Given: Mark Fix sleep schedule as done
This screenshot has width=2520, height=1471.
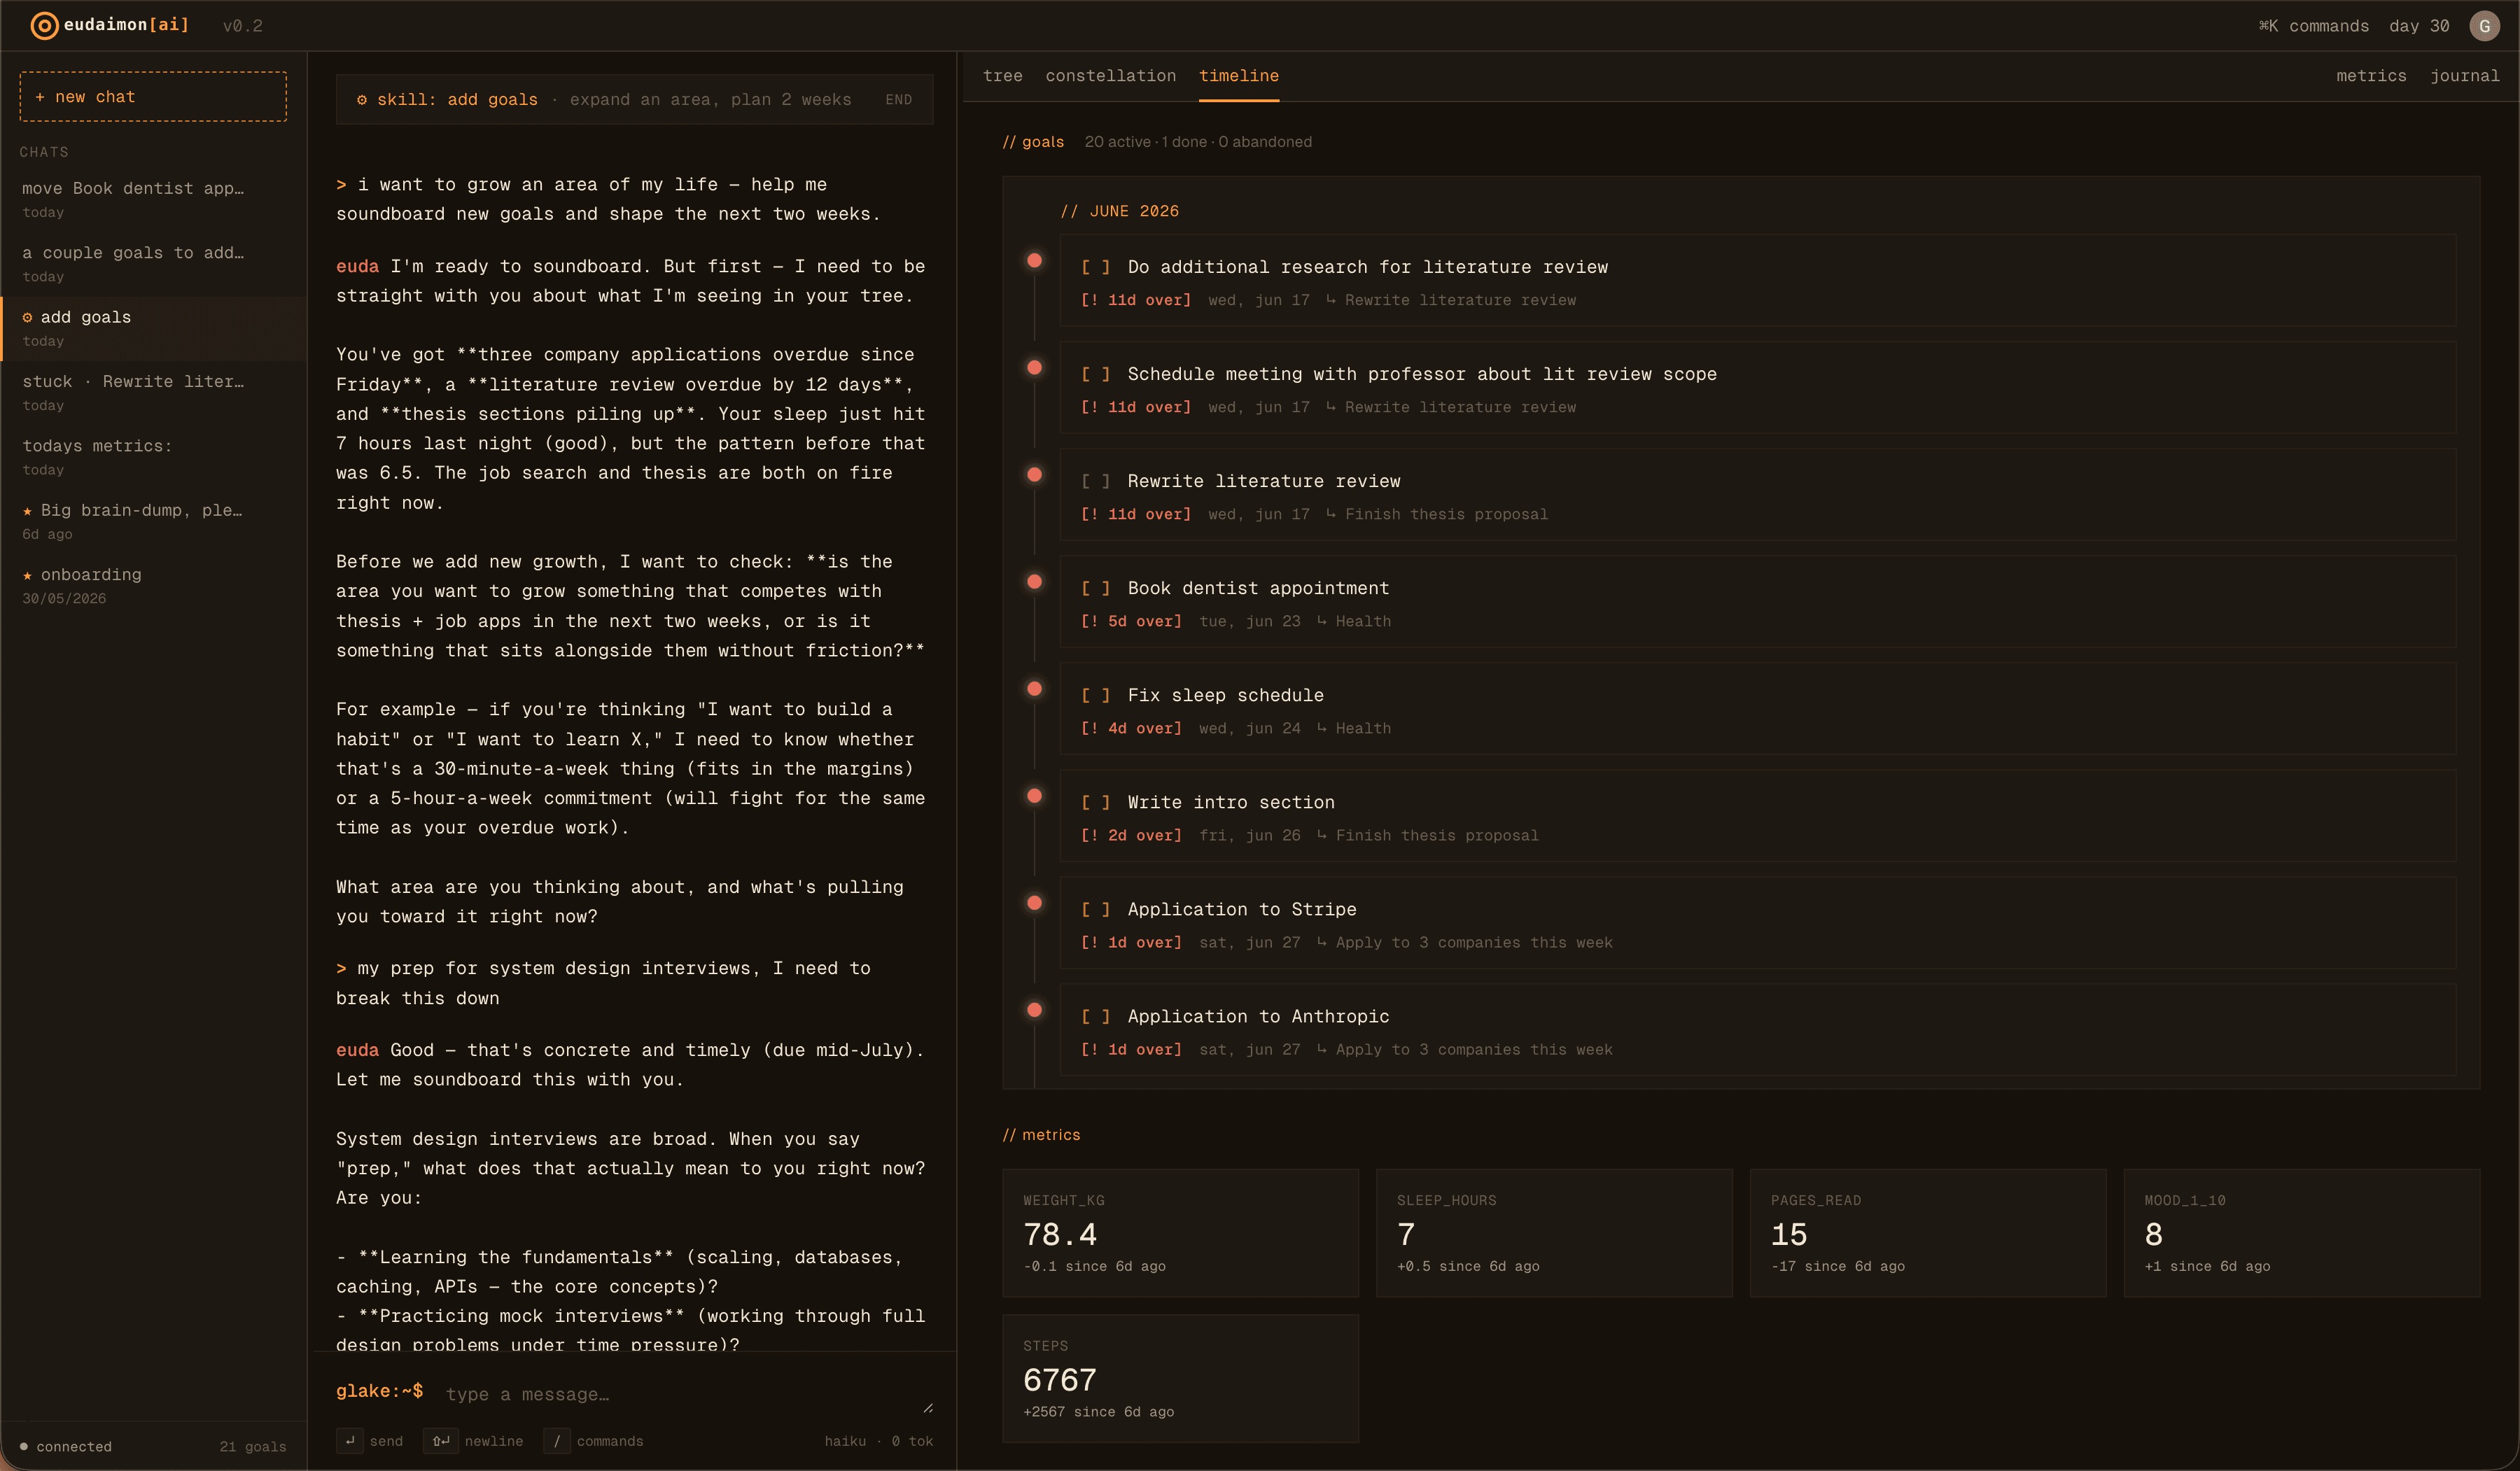Looking at the screenshot, I should point(1095,695).
